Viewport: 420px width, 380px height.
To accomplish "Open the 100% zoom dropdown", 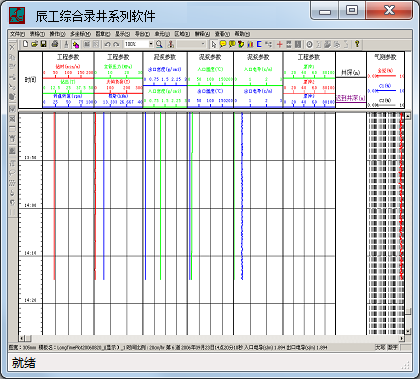I will tap(151, 44).
